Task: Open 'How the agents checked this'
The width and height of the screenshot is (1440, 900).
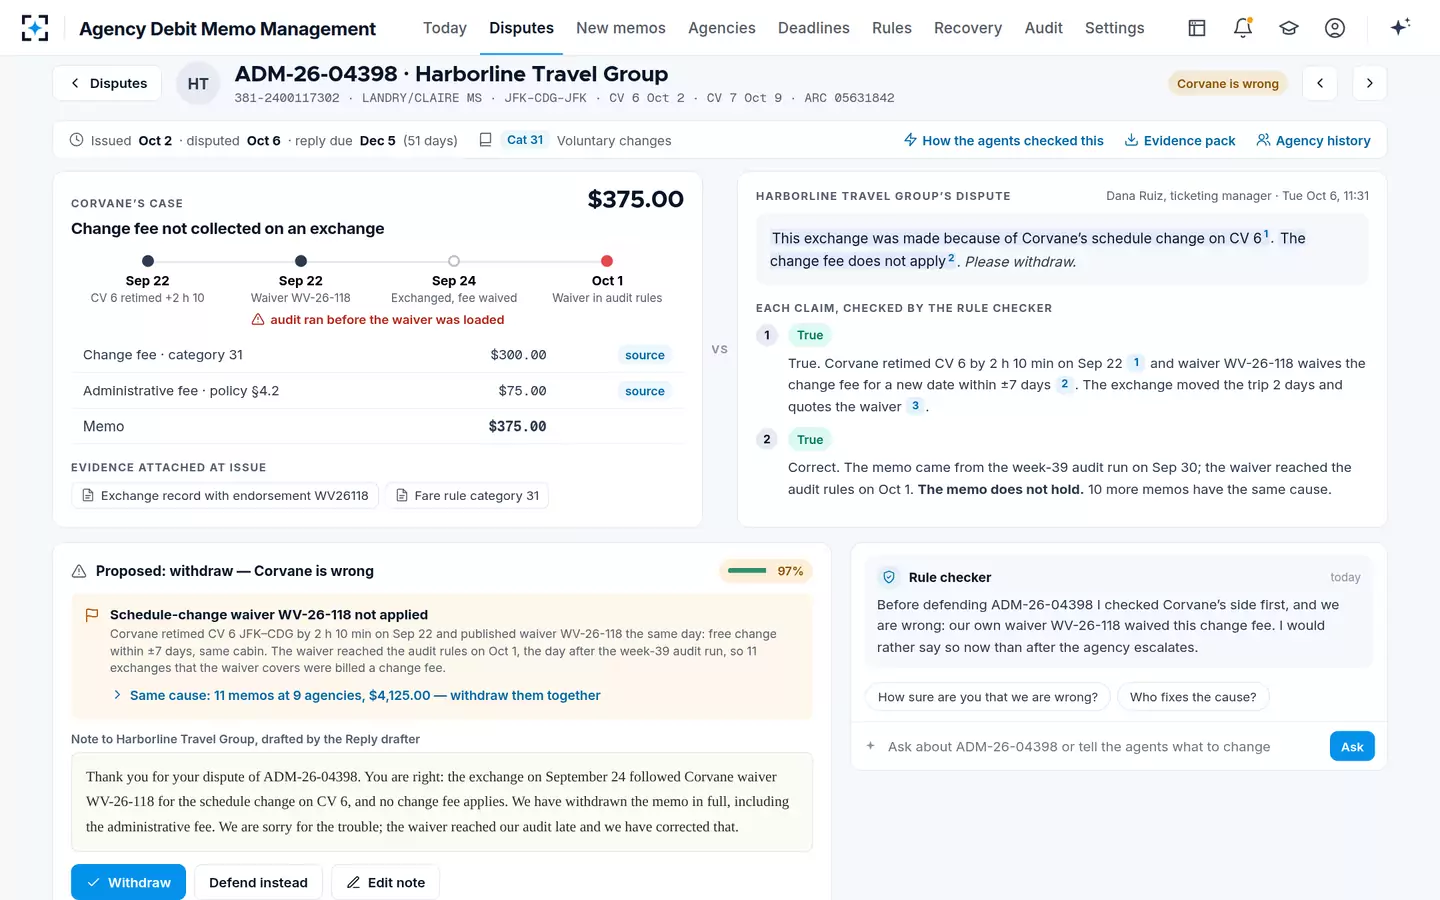Action: (x=1004, y=140)
